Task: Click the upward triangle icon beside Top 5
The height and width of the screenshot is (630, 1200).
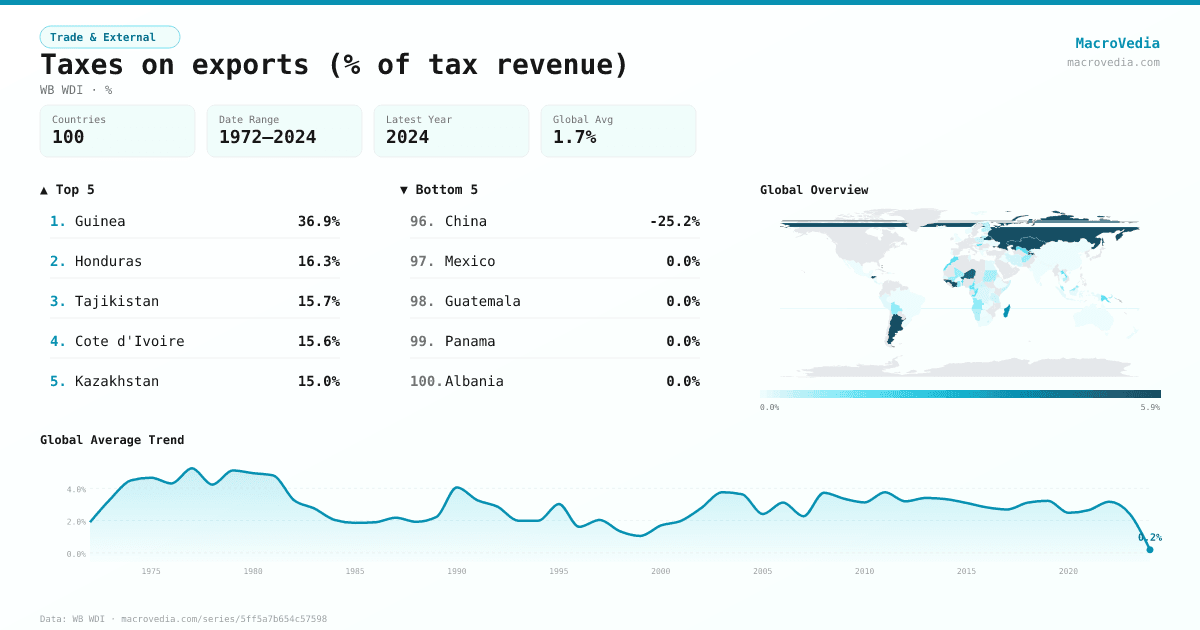Action: tap(42, 189)
